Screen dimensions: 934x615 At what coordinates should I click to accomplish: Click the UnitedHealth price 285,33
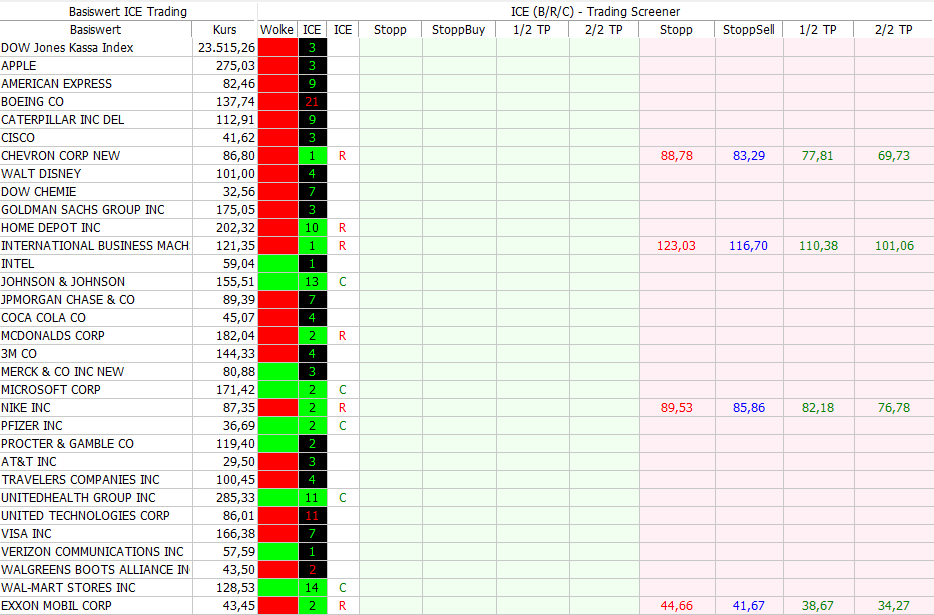coord(235,498)
